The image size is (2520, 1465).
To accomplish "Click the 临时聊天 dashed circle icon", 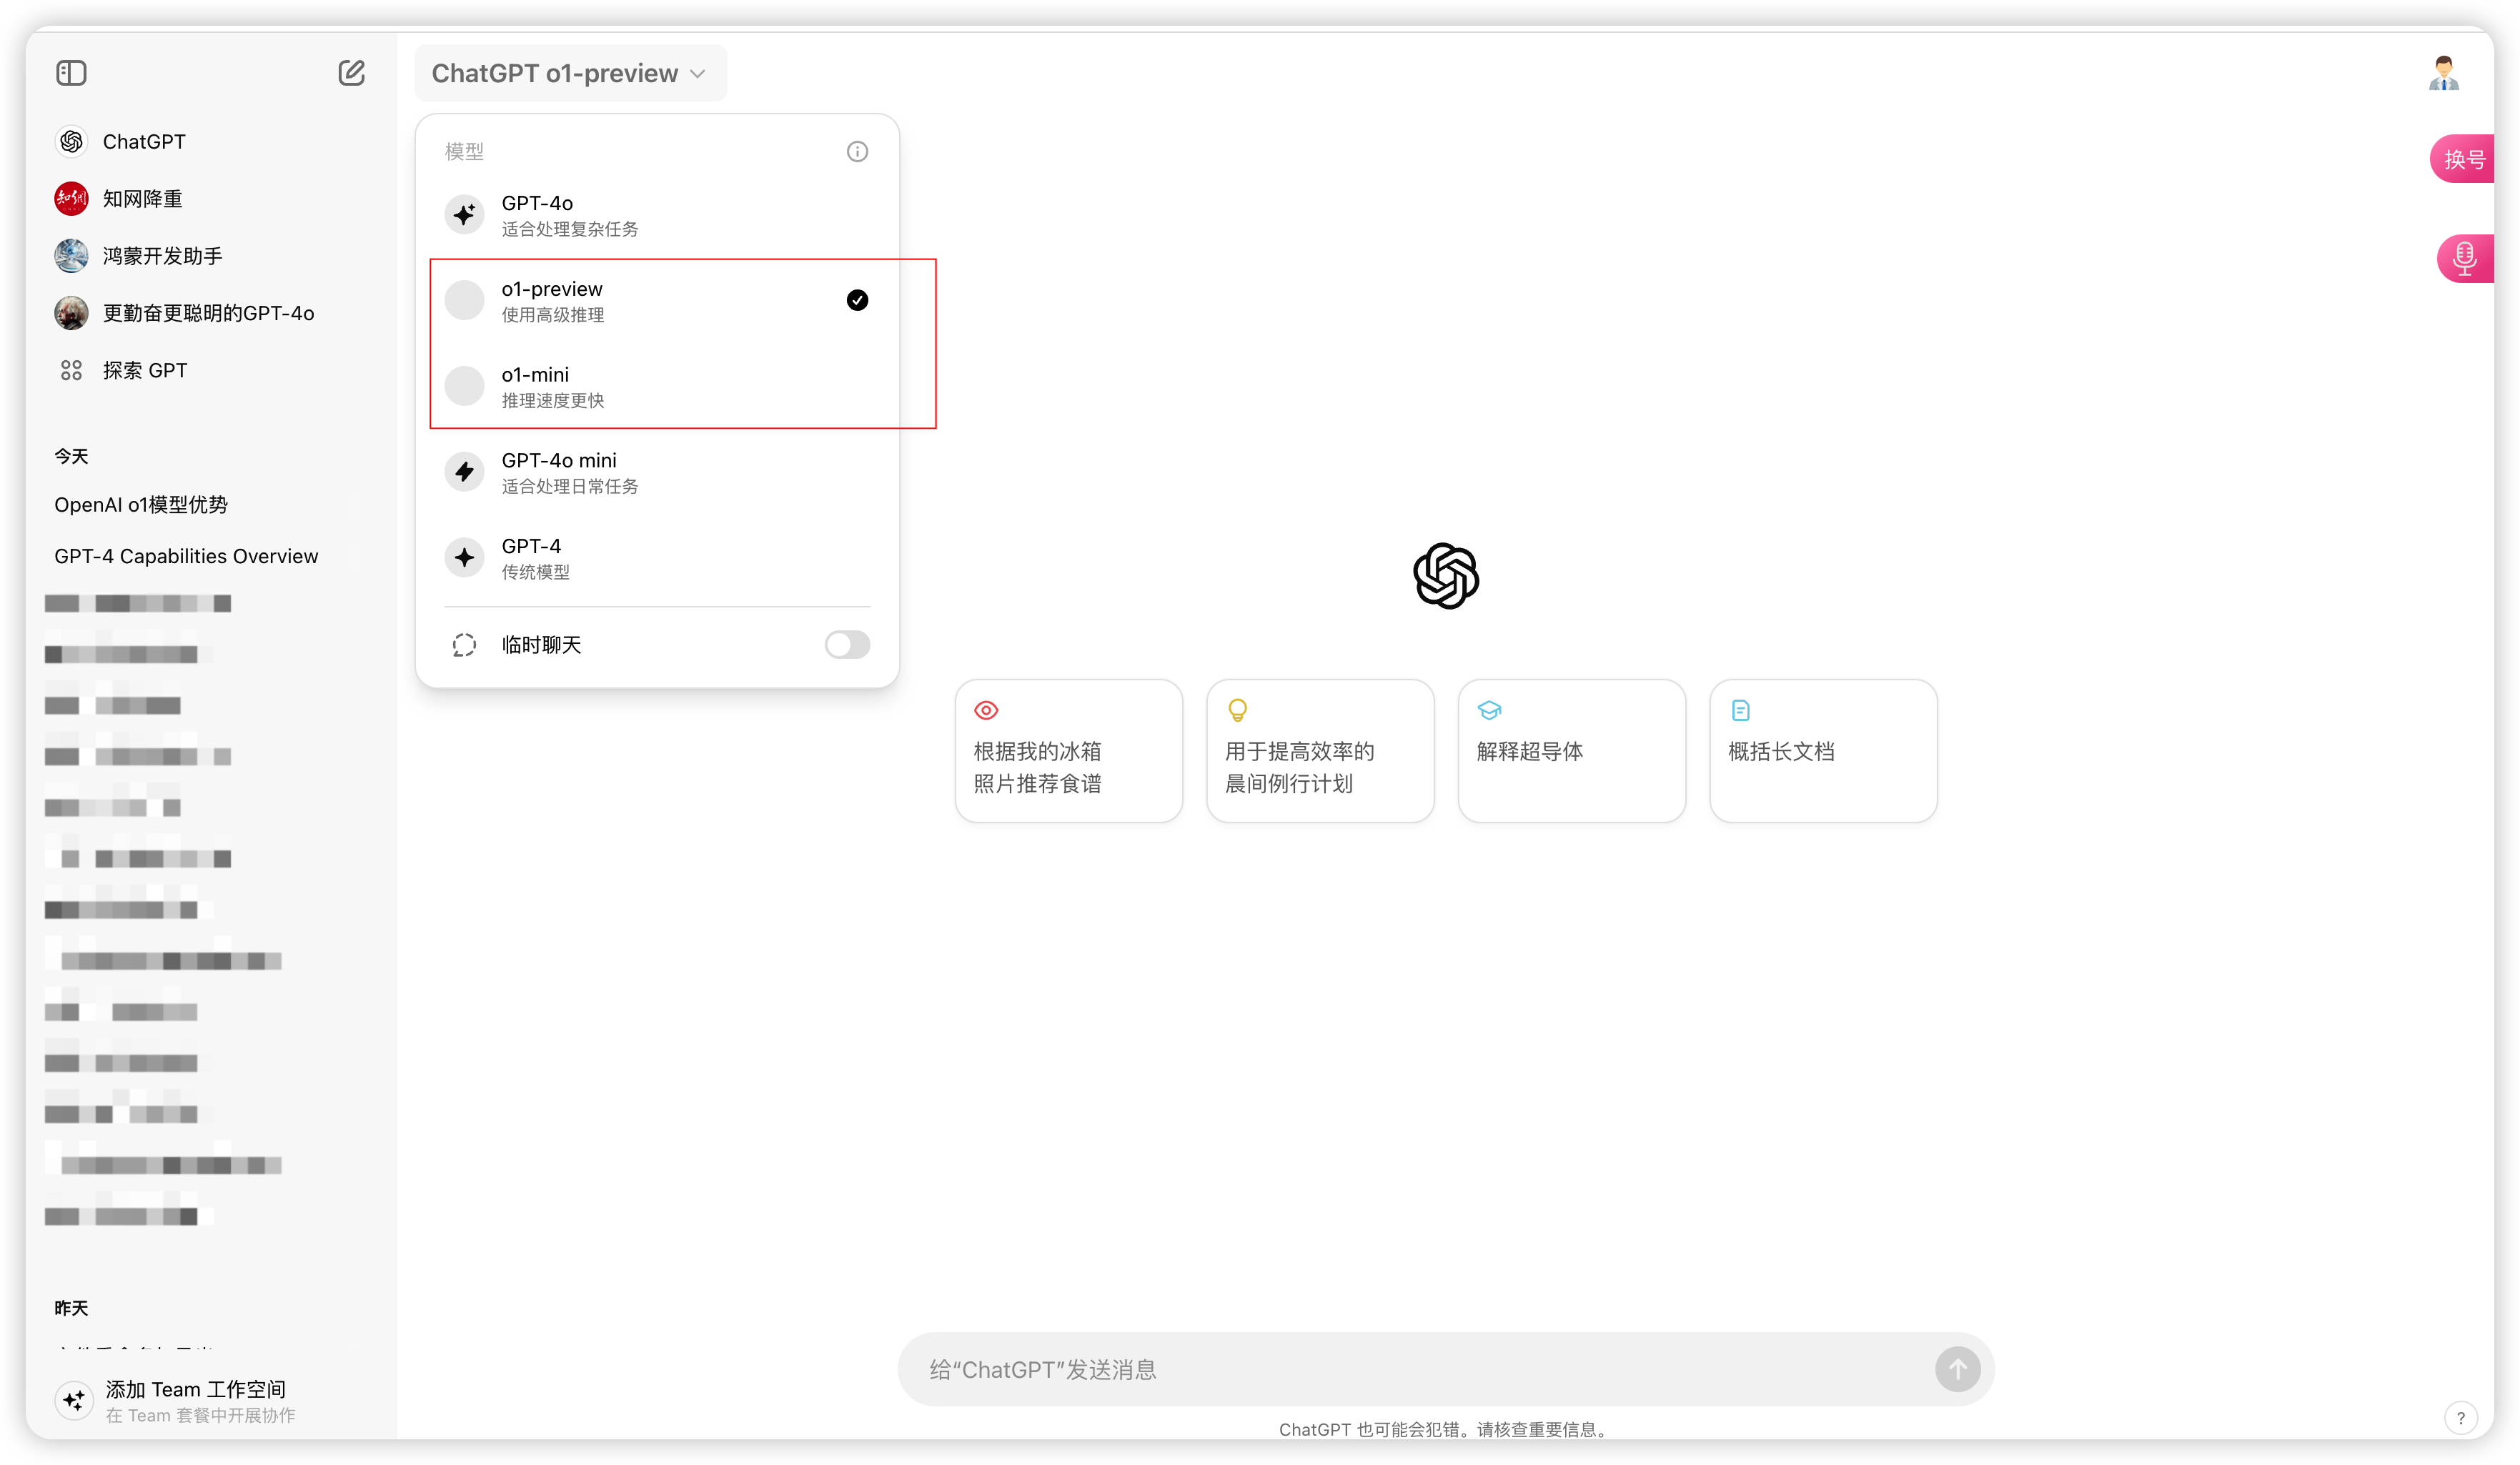I will 464,645.
